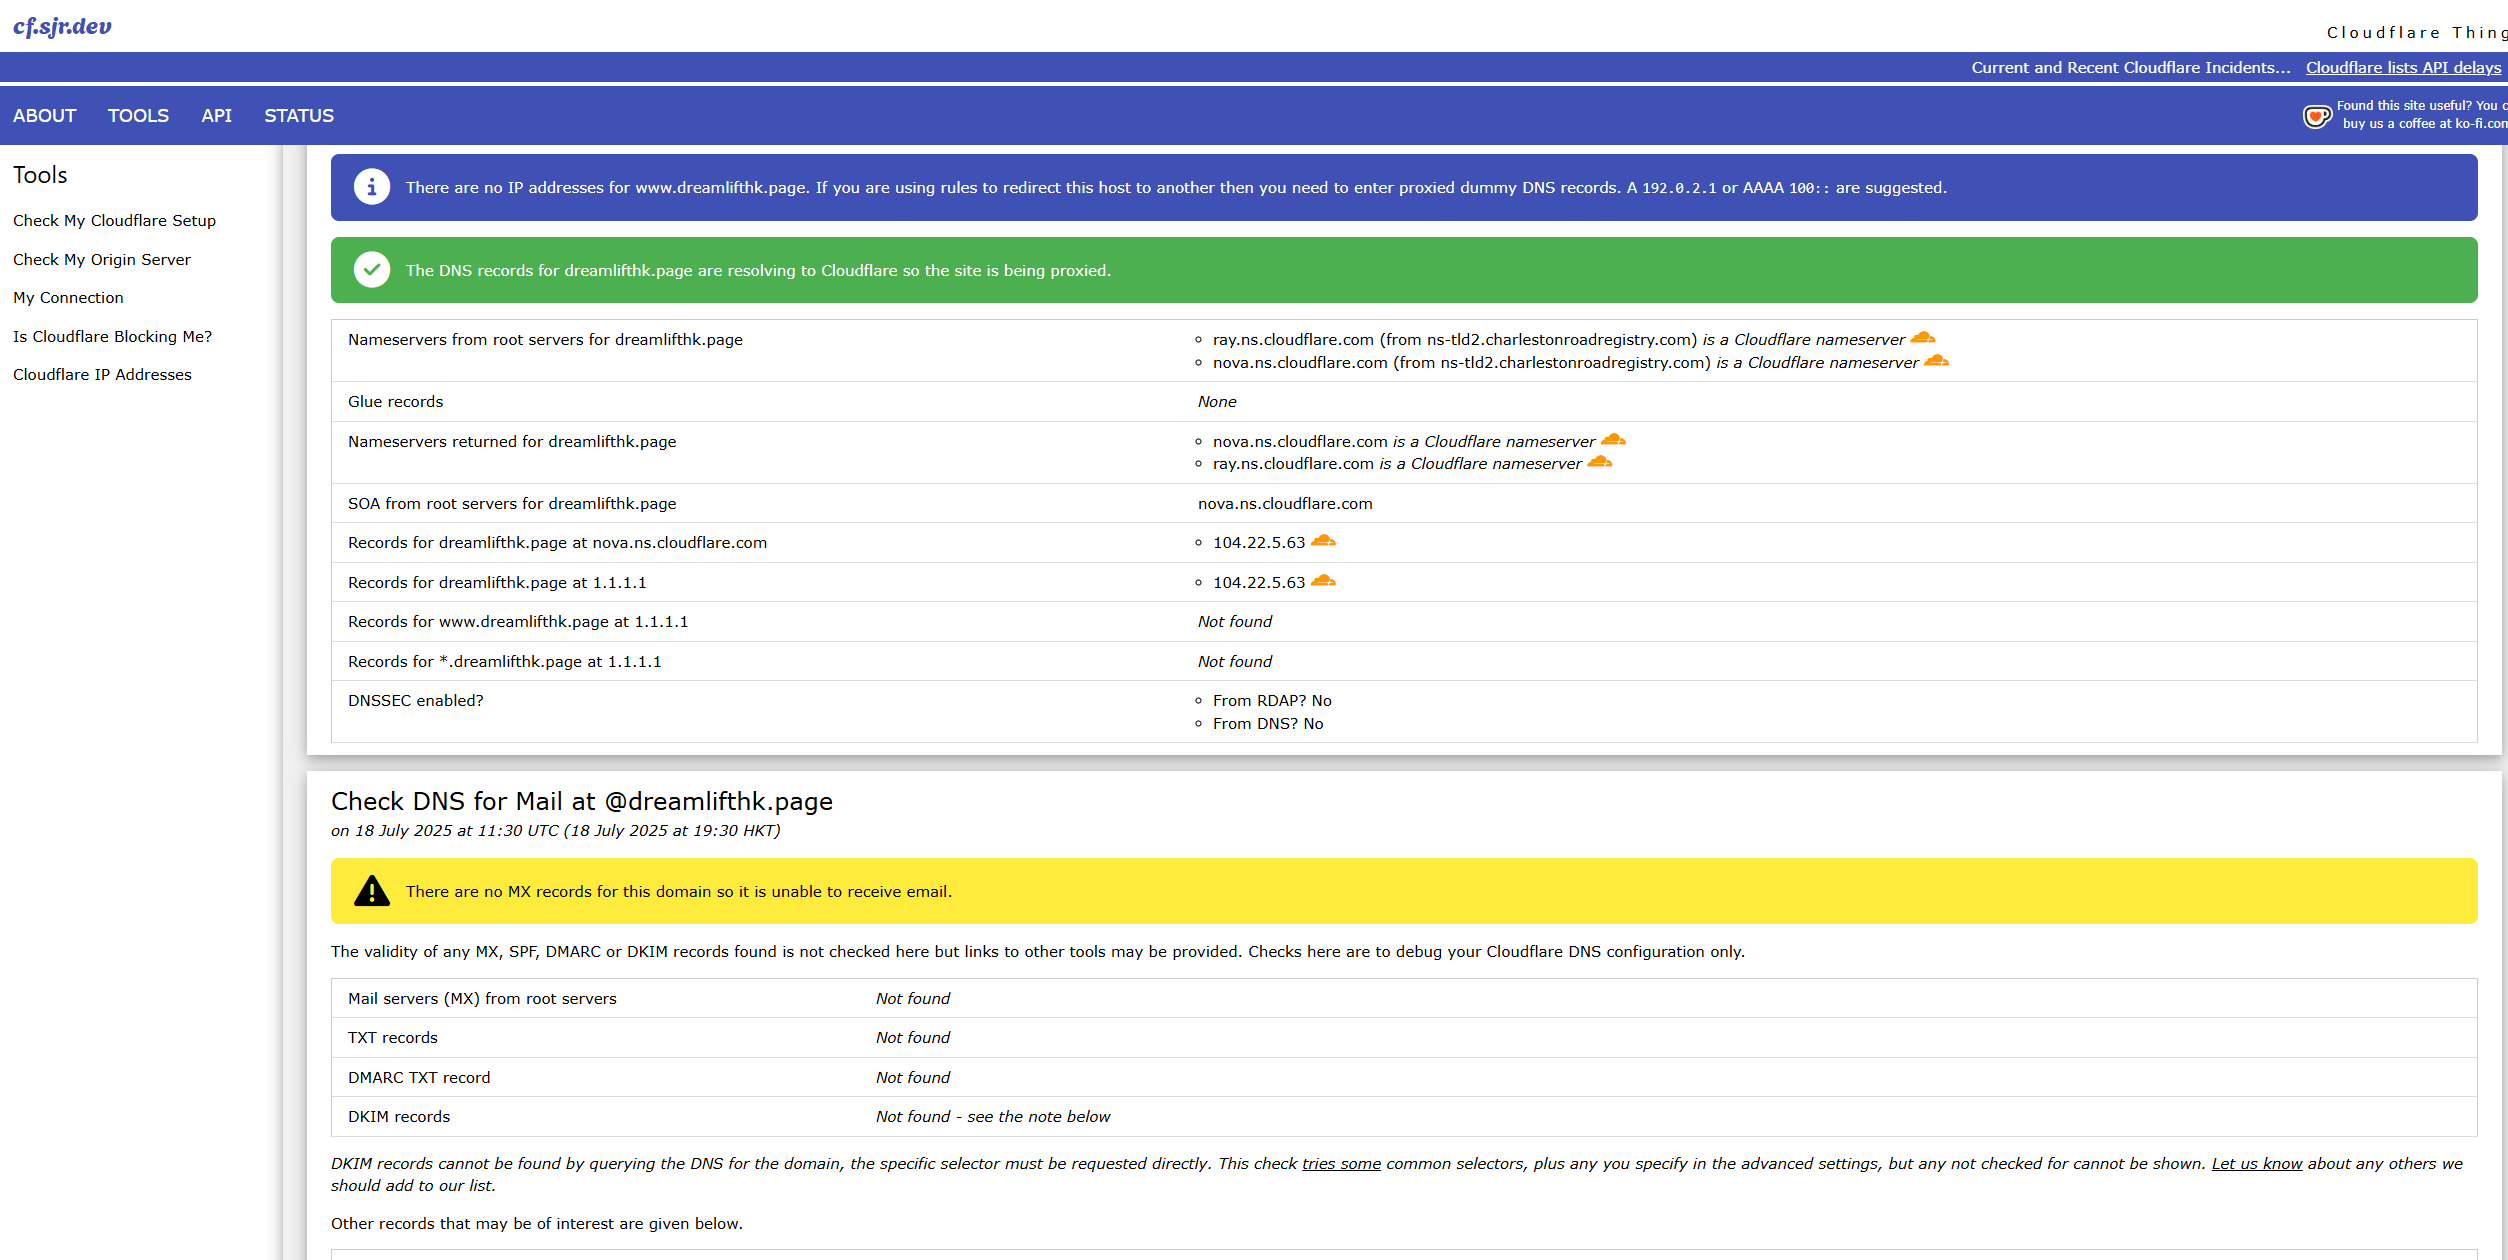Click the ko-fi heart cup icon
This screenshot has width=2508, height=1260.
tap(2316, 116)
